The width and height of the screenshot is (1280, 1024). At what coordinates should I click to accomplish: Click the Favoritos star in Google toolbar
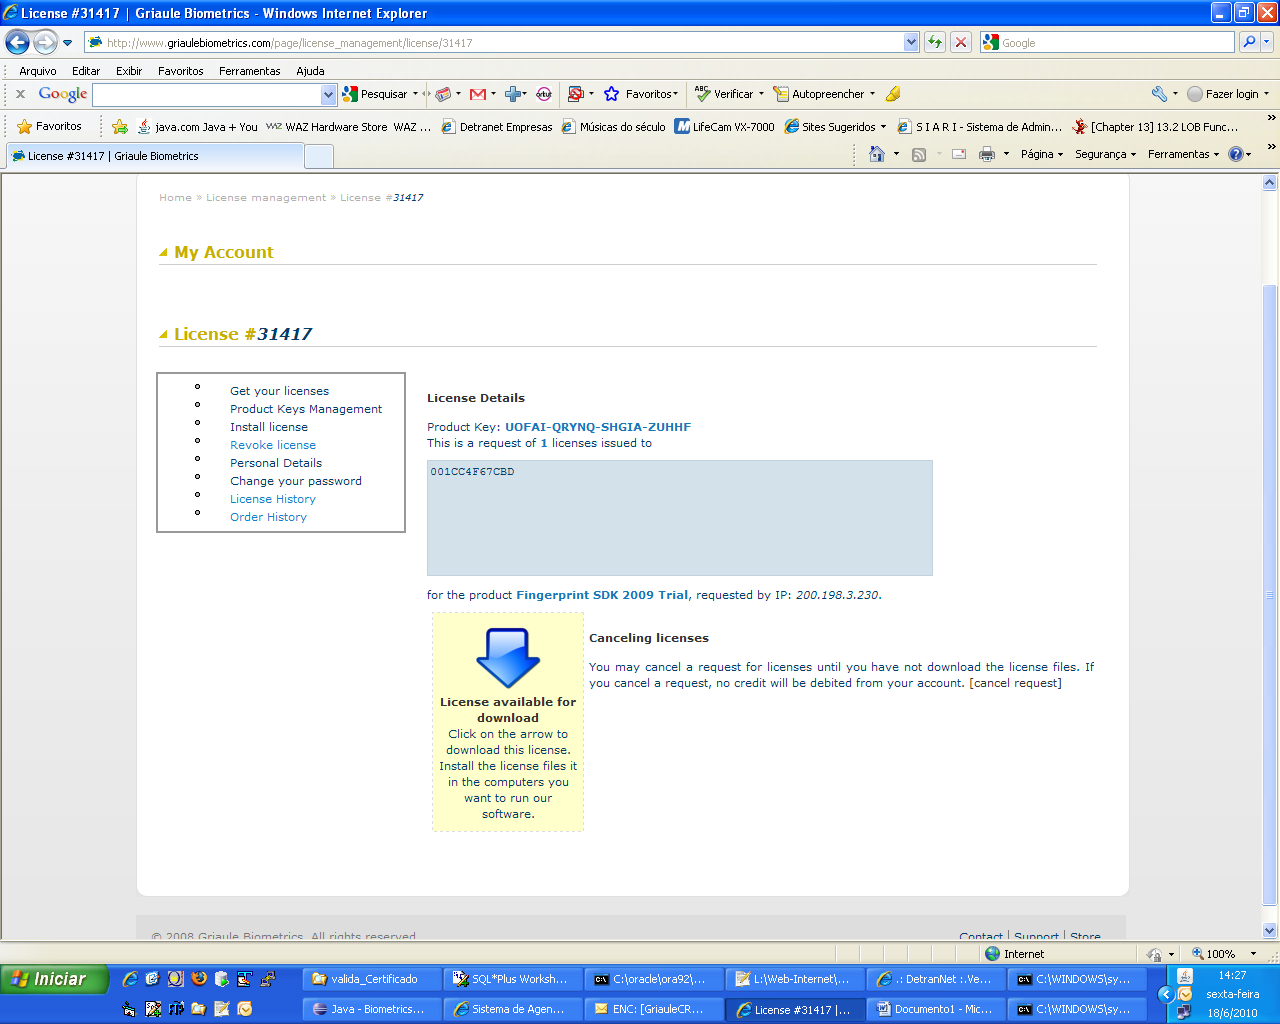click(x=612, y=94)
